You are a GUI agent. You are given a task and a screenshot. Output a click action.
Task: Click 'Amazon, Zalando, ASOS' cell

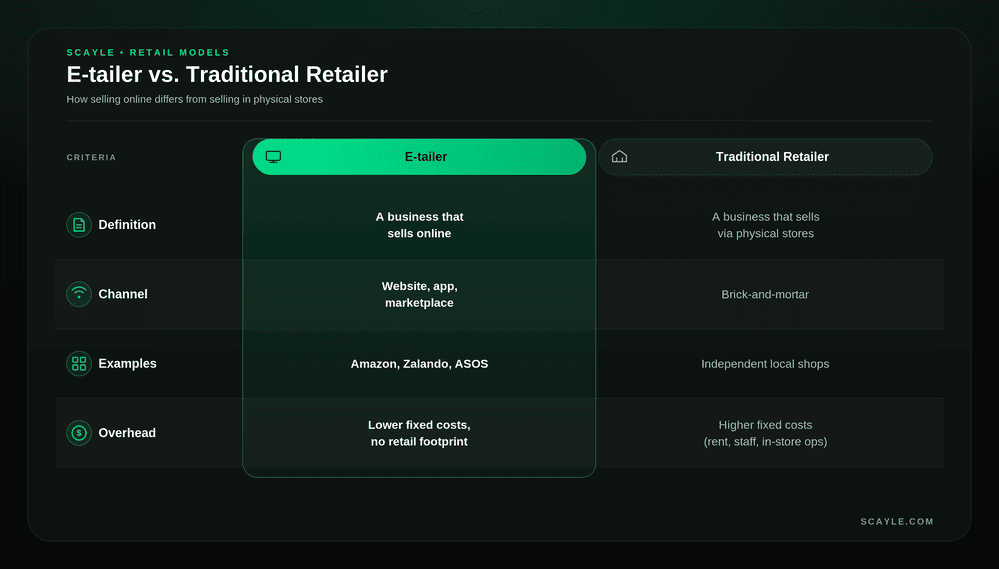point(419,364)
